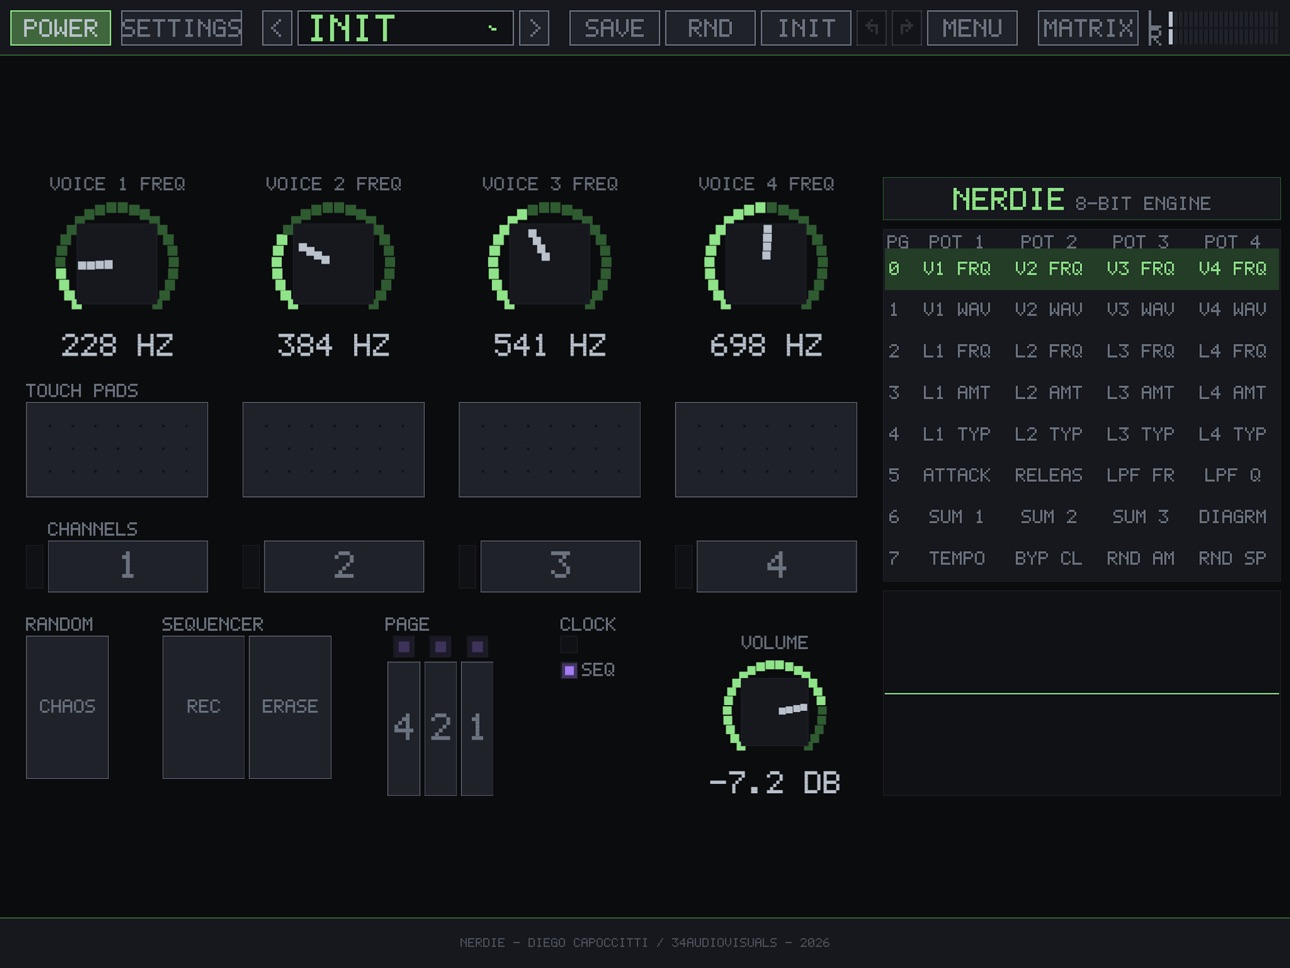The height and width of the screenshot is (968, 1290).
Task: Select L3 TYP cell in page 4
Action: pyautogui.click(x=1140, y=434)
